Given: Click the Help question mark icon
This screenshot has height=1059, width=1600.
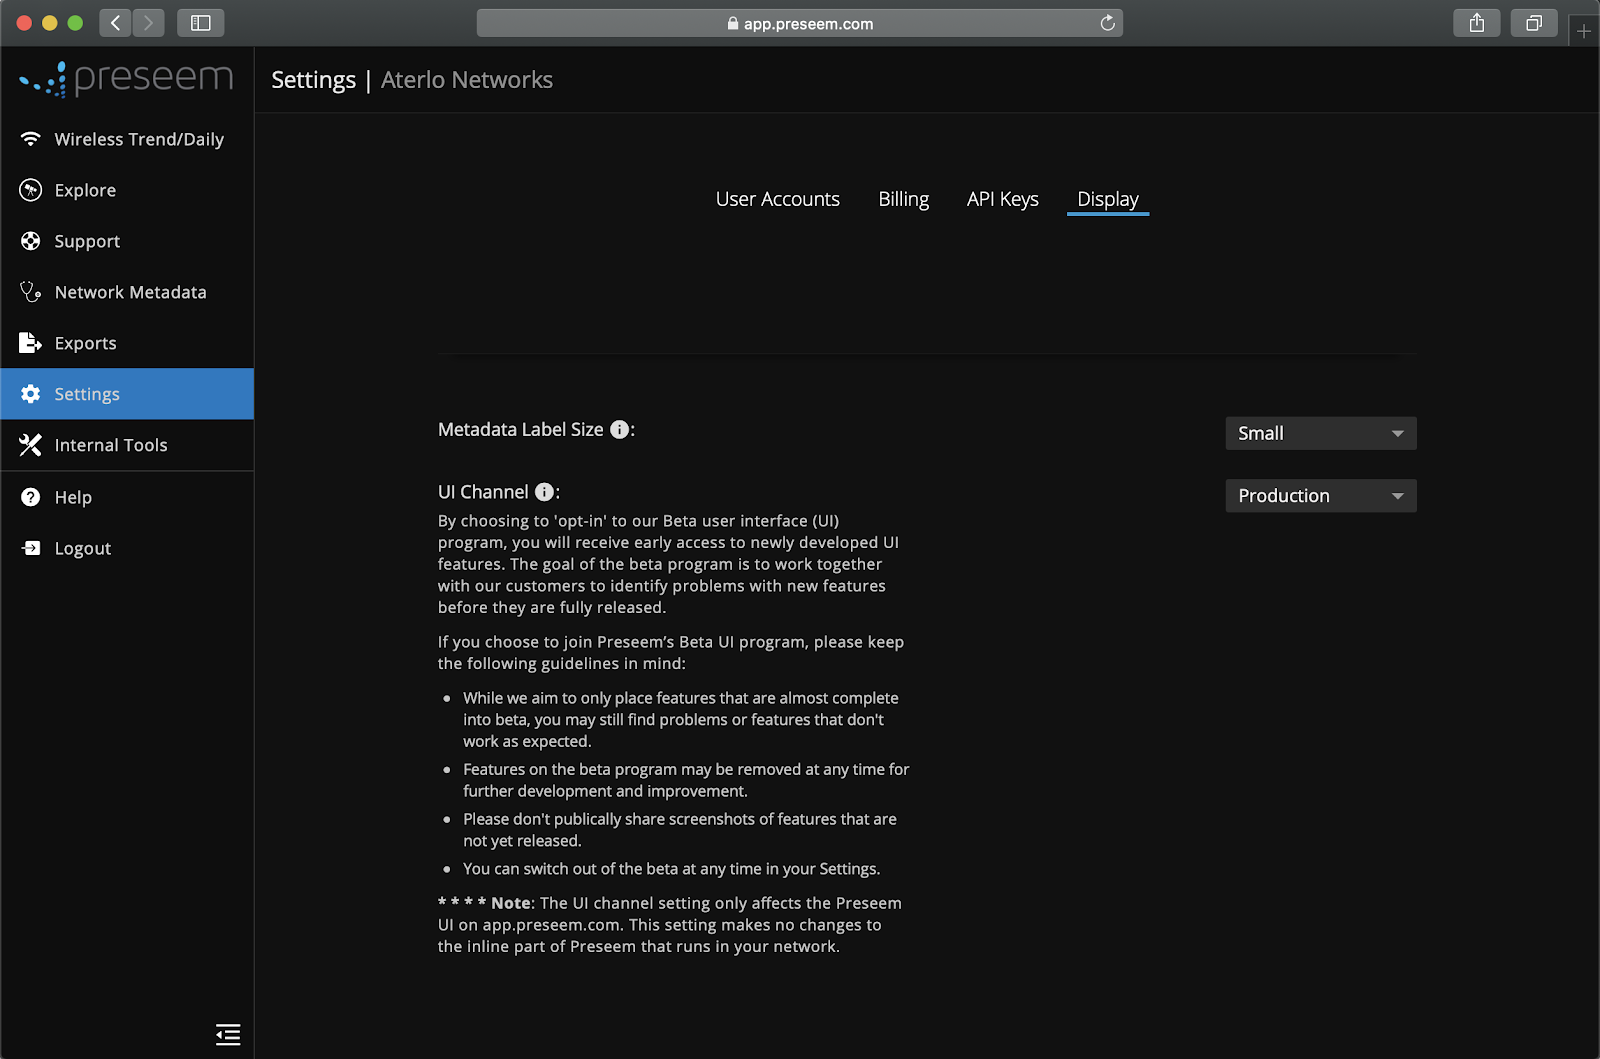Looking at the screenshot, I should [x=31, y=497].
